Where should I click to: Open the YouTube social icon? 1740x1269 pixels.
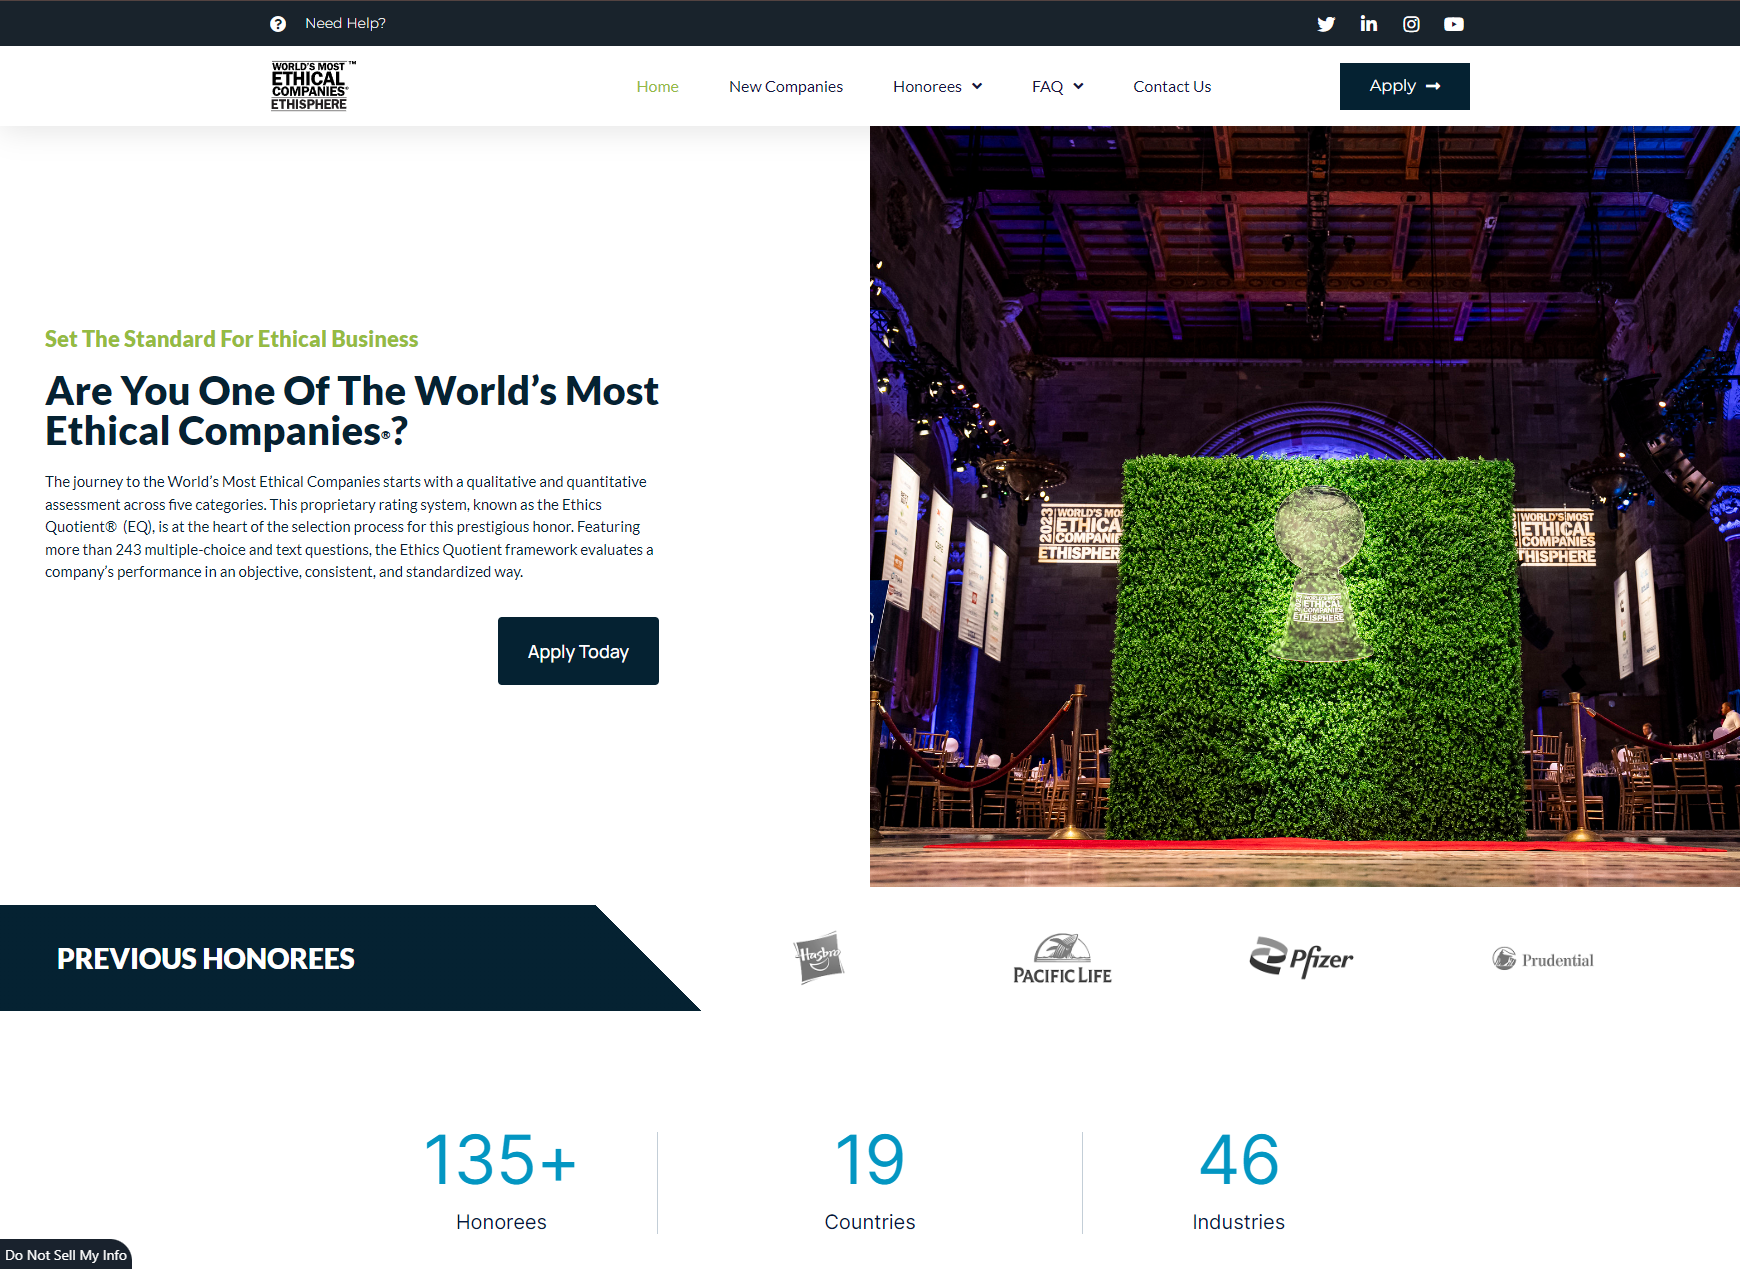pos(1454,24)
